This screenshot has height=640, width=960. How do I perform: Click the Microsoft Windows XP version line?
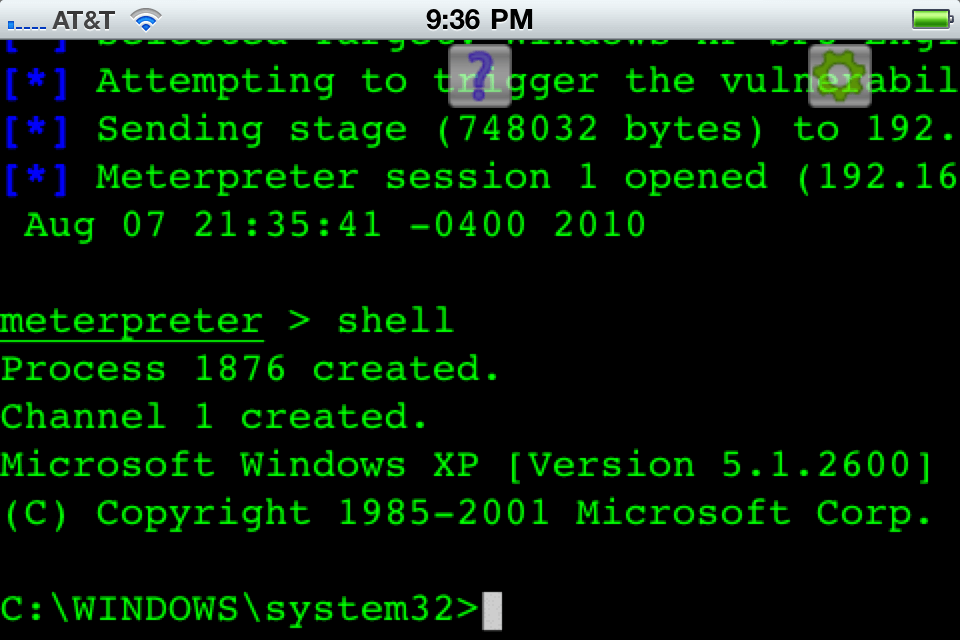466,465
